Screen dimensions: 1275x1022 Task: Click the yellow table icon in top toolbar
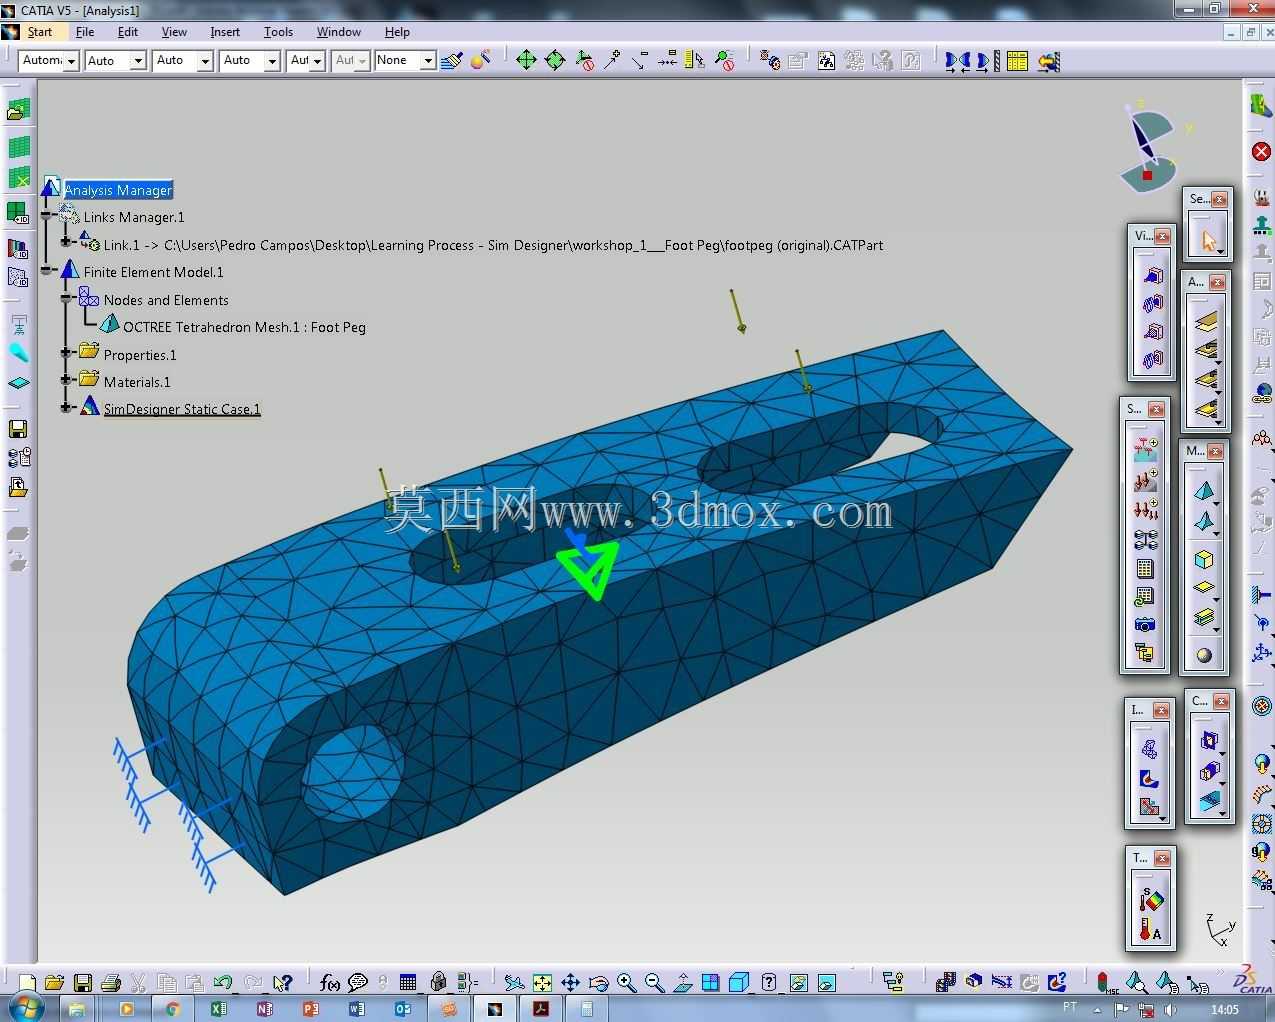click(x=1017, y=61)
